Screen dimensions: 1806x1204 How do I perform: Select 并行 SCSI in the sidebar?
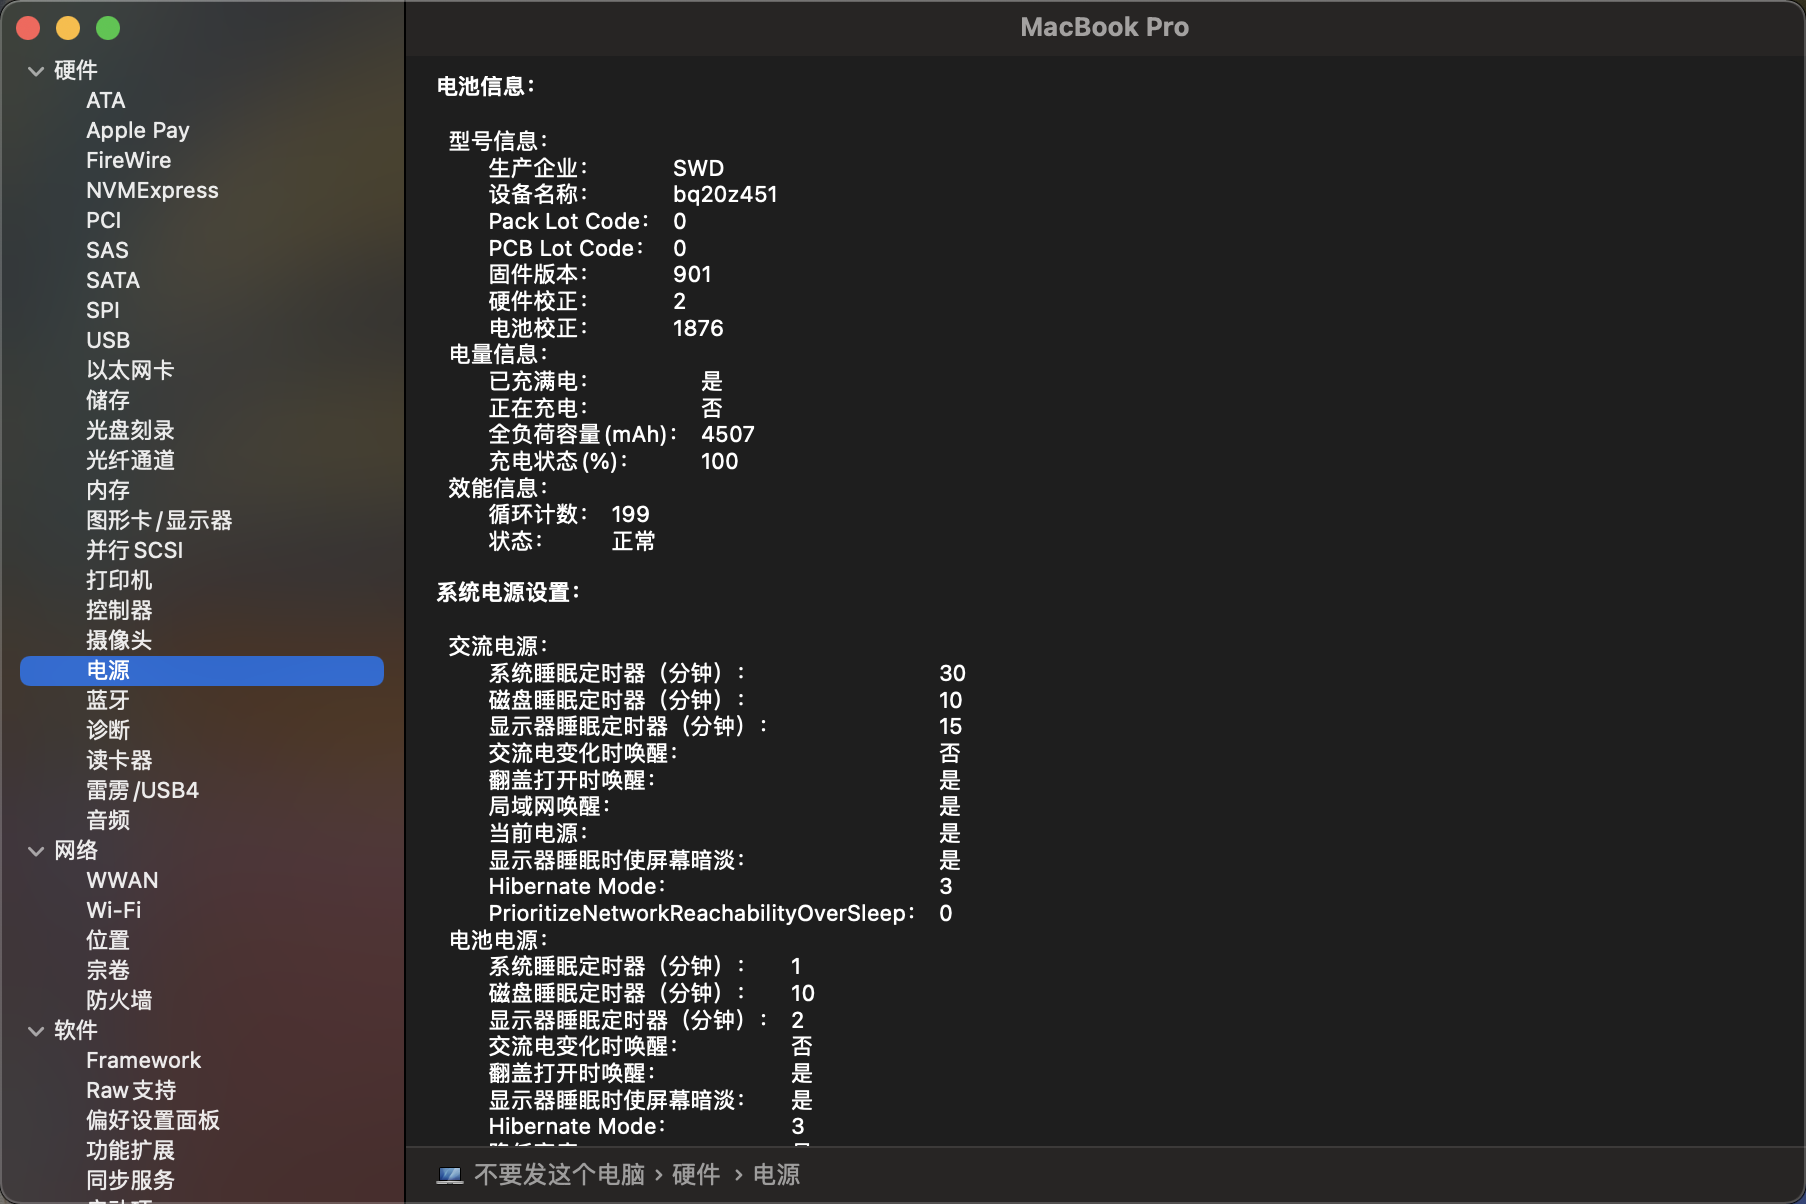[135, 551]
